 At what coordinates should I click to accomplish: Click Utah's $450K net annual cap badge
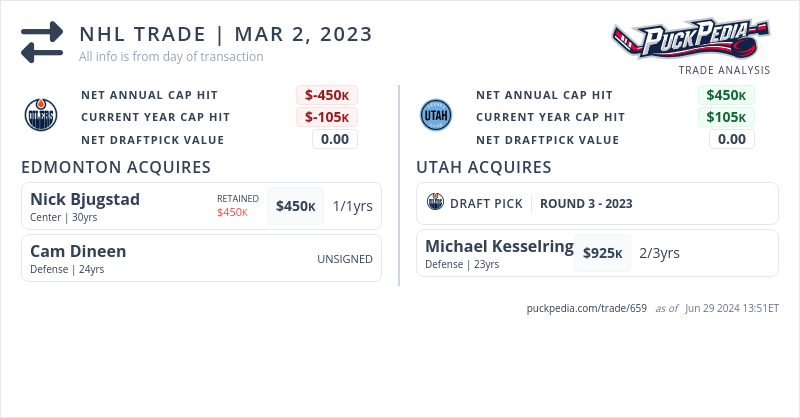click(726, 95)
